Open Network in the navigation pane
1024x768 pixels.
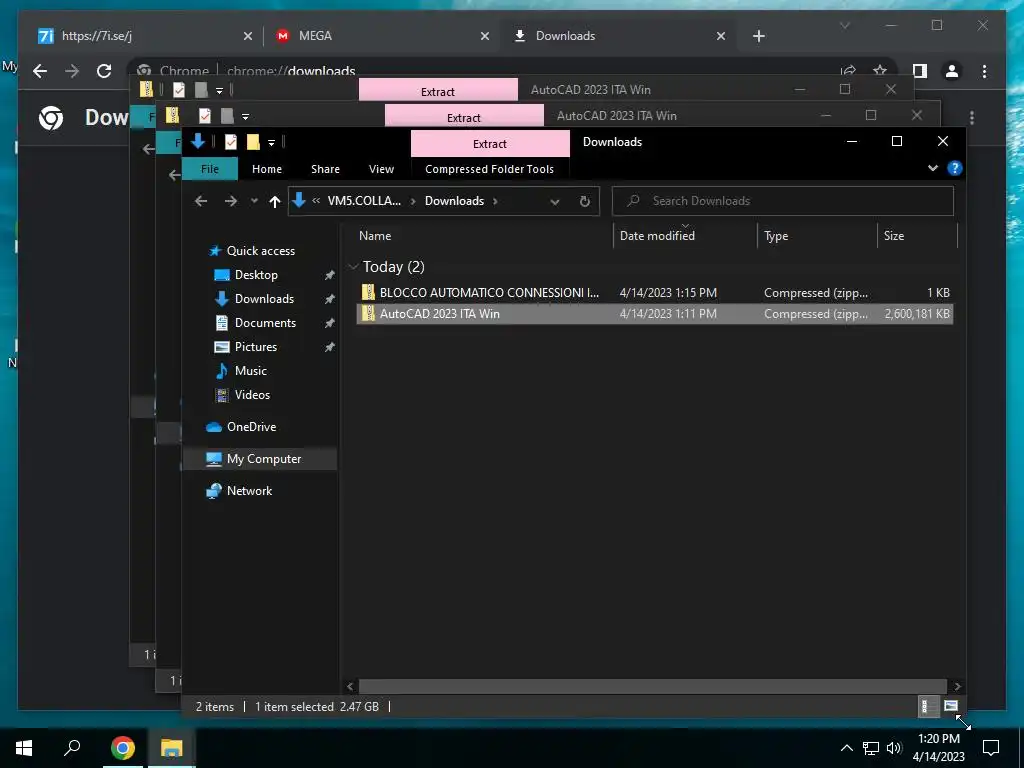(249, 490)
